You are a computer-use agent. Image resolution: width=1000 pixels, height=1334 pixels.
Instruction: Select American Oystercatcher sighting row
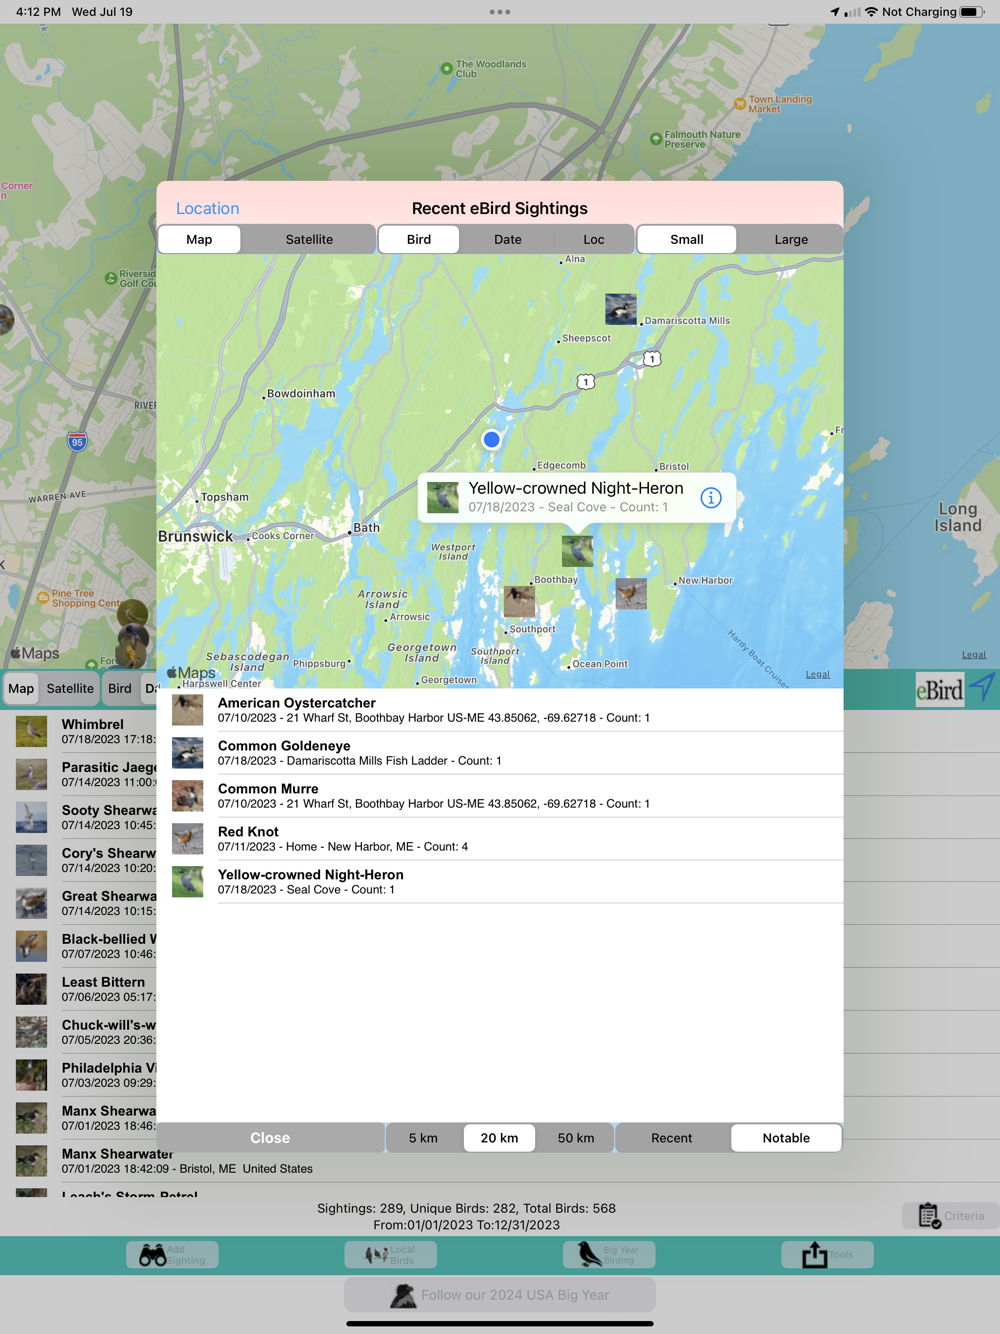click(x=500, y=710)
